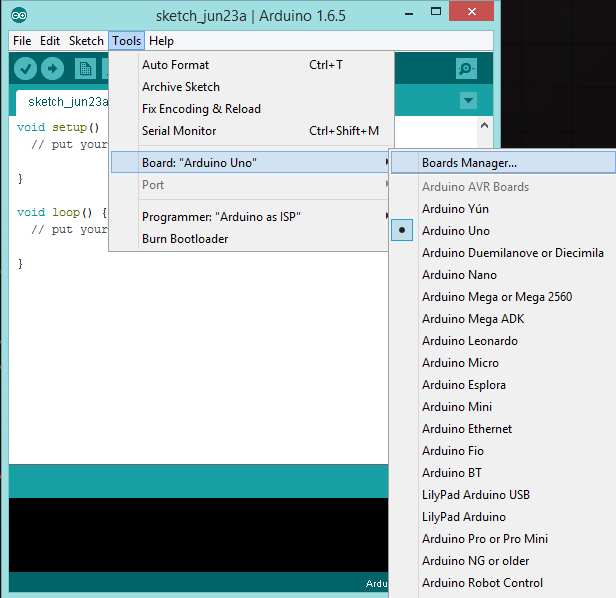Expand the Programmer "Arduino as ISP" submenu
The width and height of the screenshot is (616, 598).
click(x=250, y=216)
